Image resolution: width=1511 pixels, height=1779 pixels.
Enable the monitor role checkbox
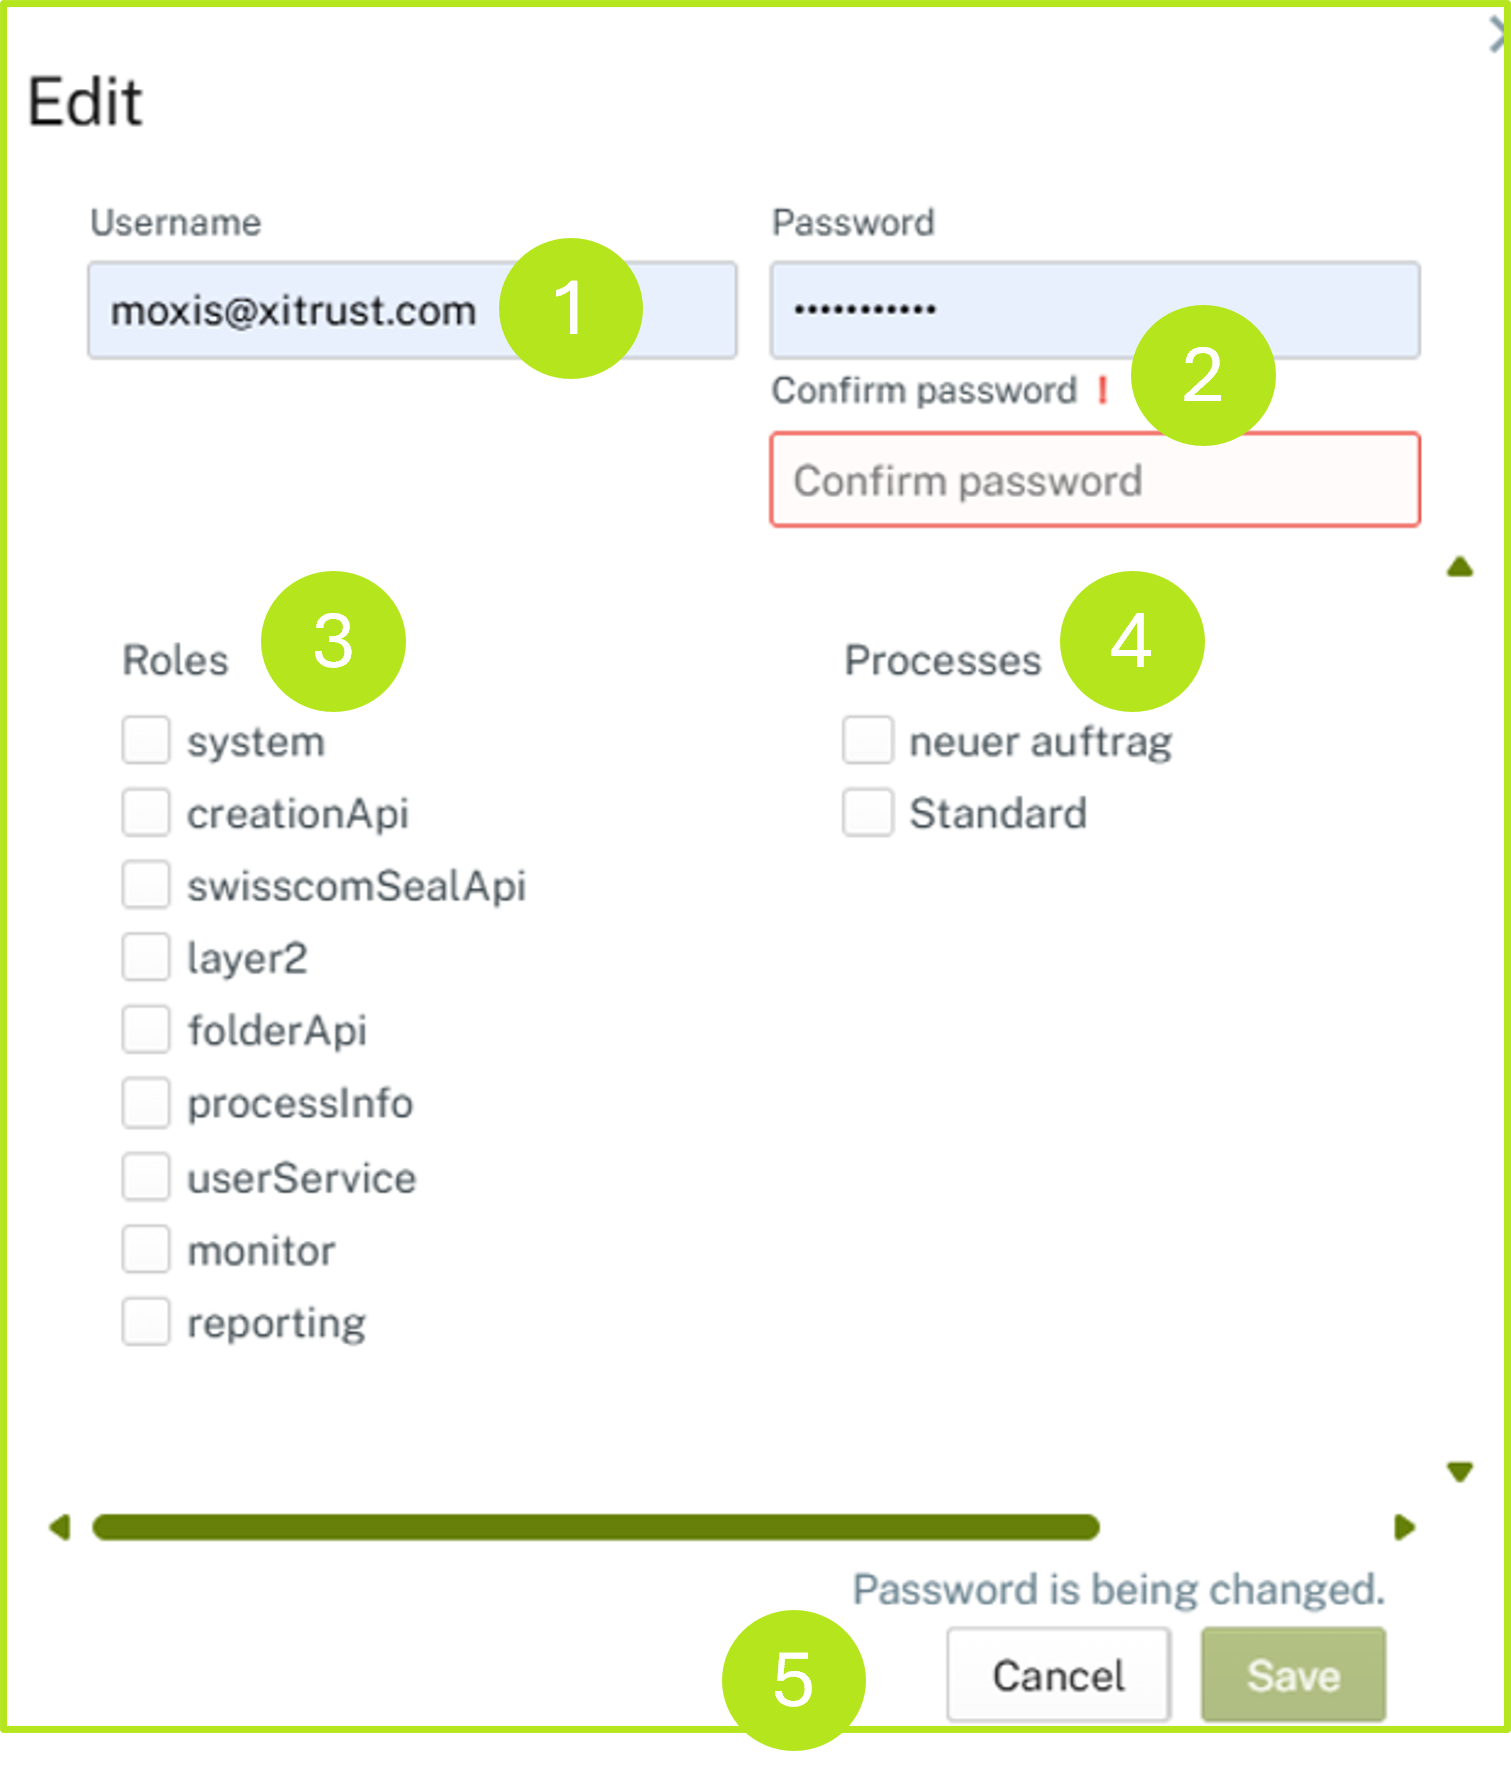coord(146,1250)
